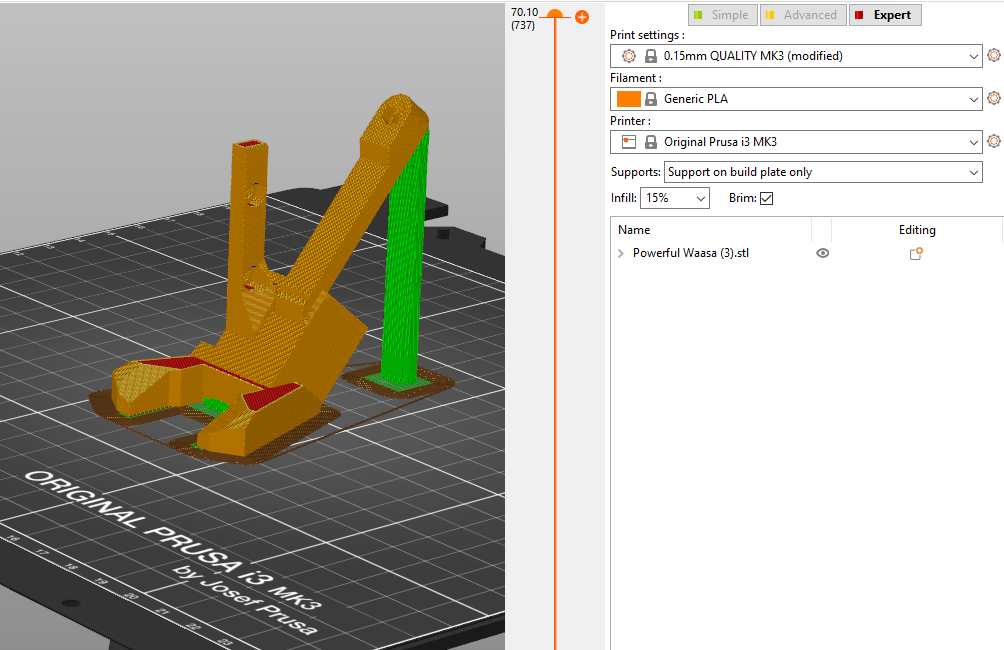Click the plus icon on layer slider
This screenshot has width=1004, height=650.
[x=582, y=17]
